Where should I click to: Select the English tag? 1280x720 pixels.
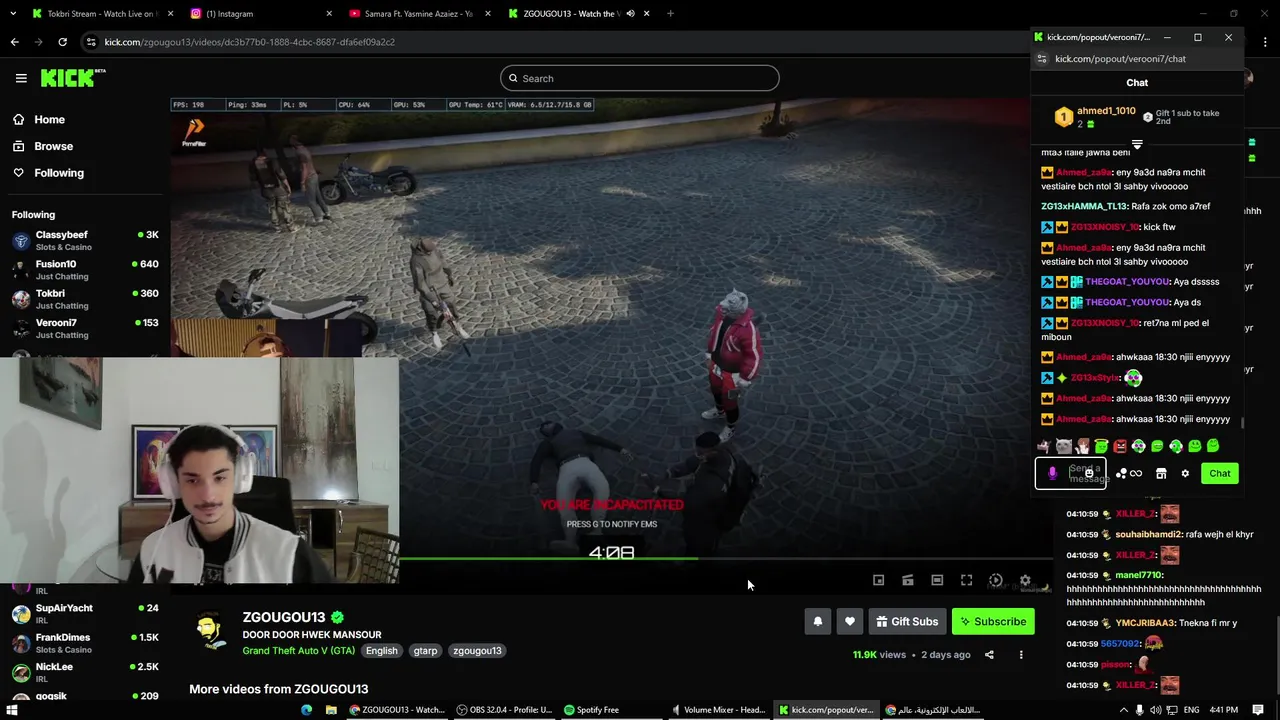(381, 650)
